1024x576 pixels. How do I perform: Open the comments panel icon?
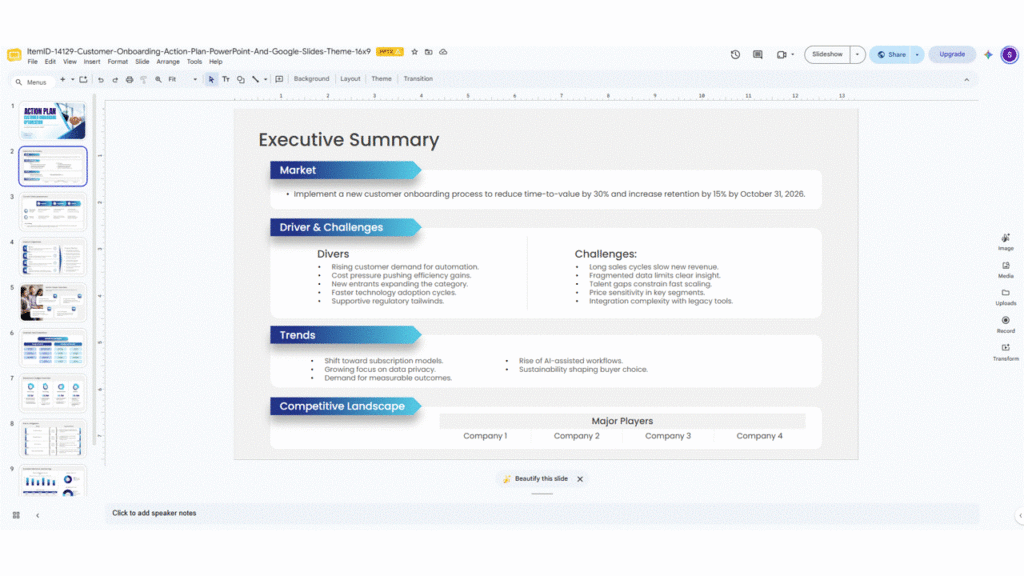pyautogui.click(x=758, y=55)
